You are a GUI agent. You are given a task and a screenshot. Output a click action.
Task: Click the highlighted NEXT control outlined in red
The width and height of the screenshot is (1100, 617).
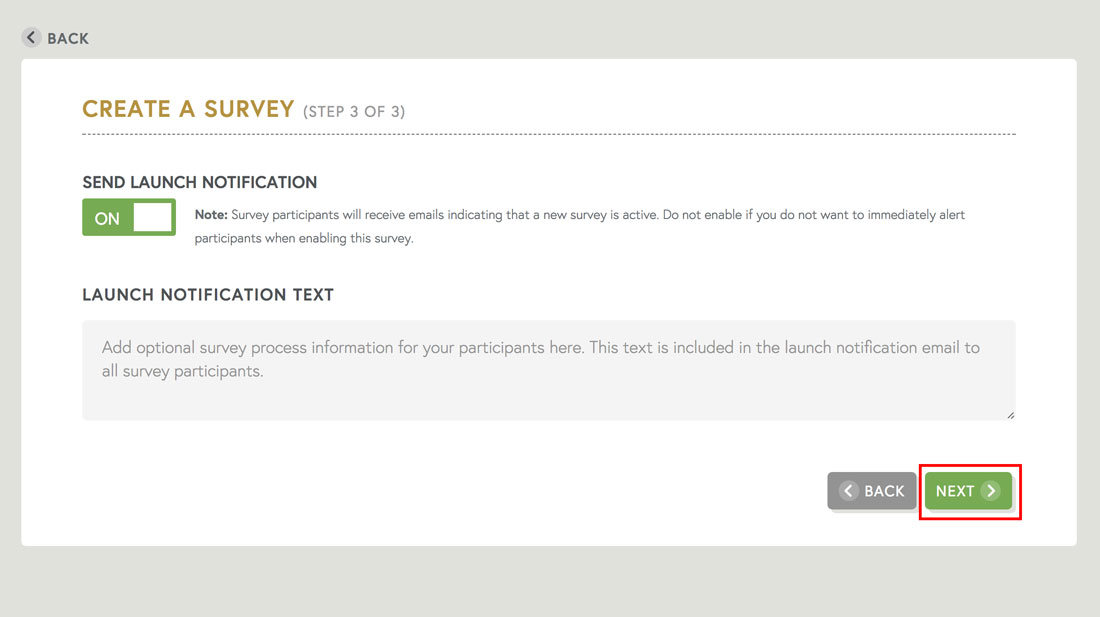tap(968, 491)
